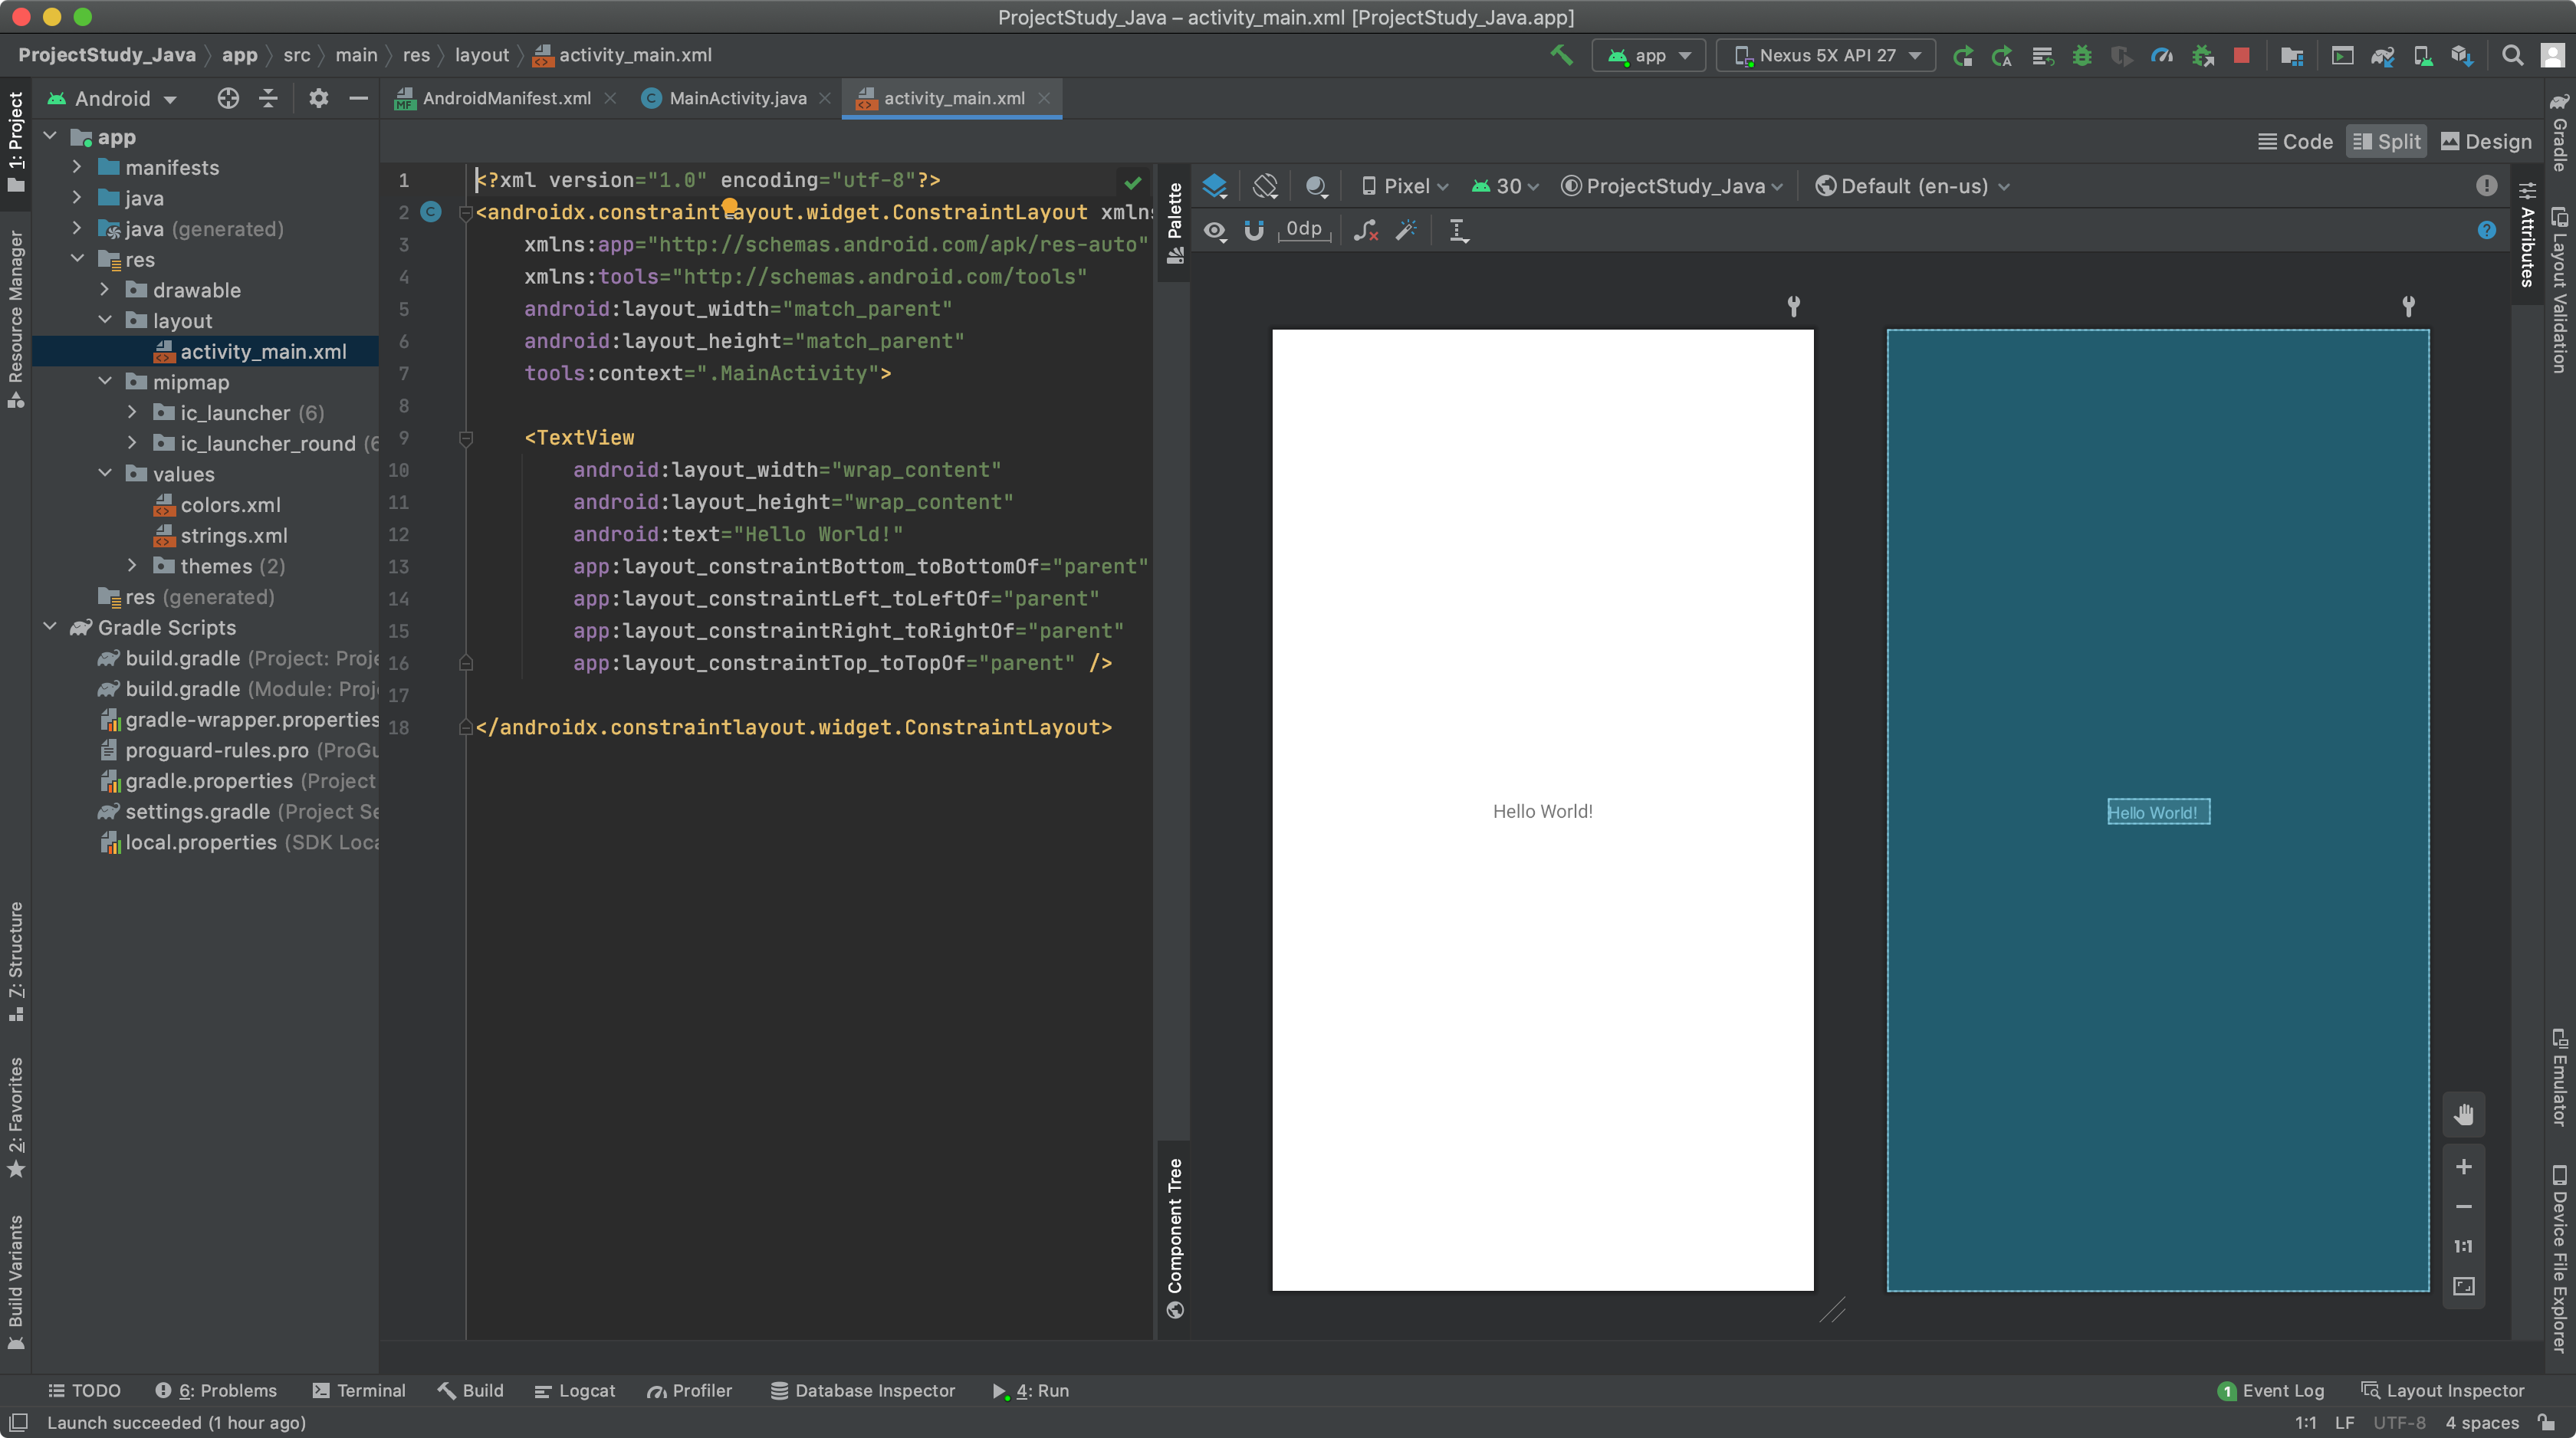
Task: Switch editor to Design view
Action: pyautogui.click(x=2486, y=142)
